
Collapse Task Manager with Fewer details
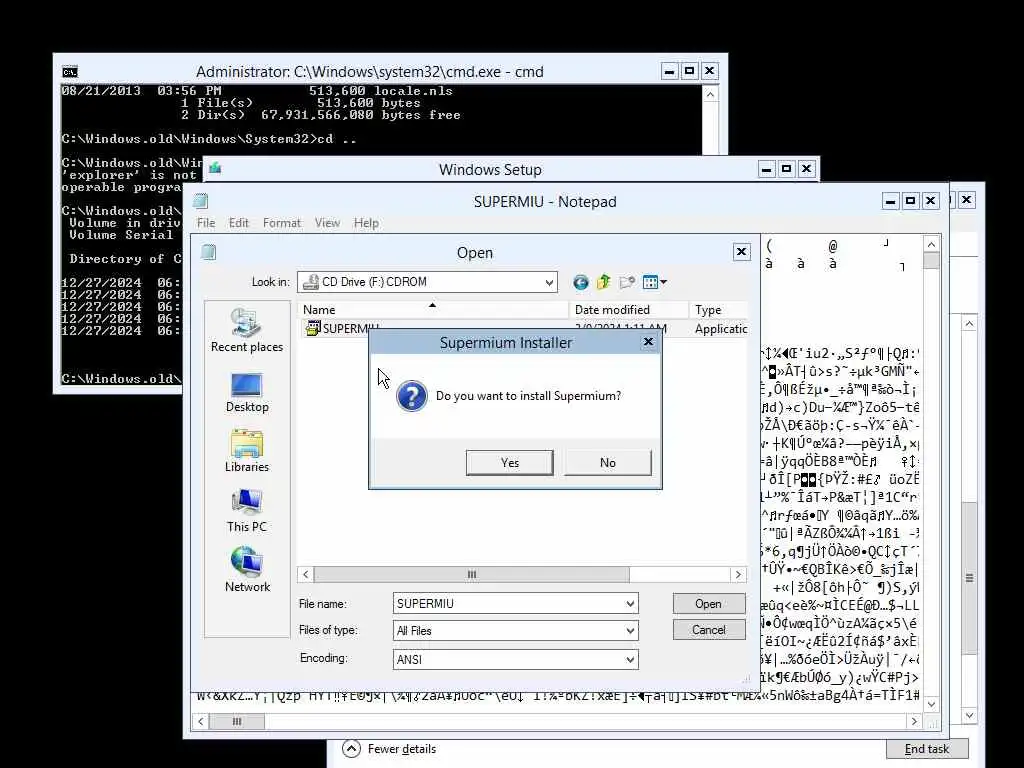(x=389, y=749)
